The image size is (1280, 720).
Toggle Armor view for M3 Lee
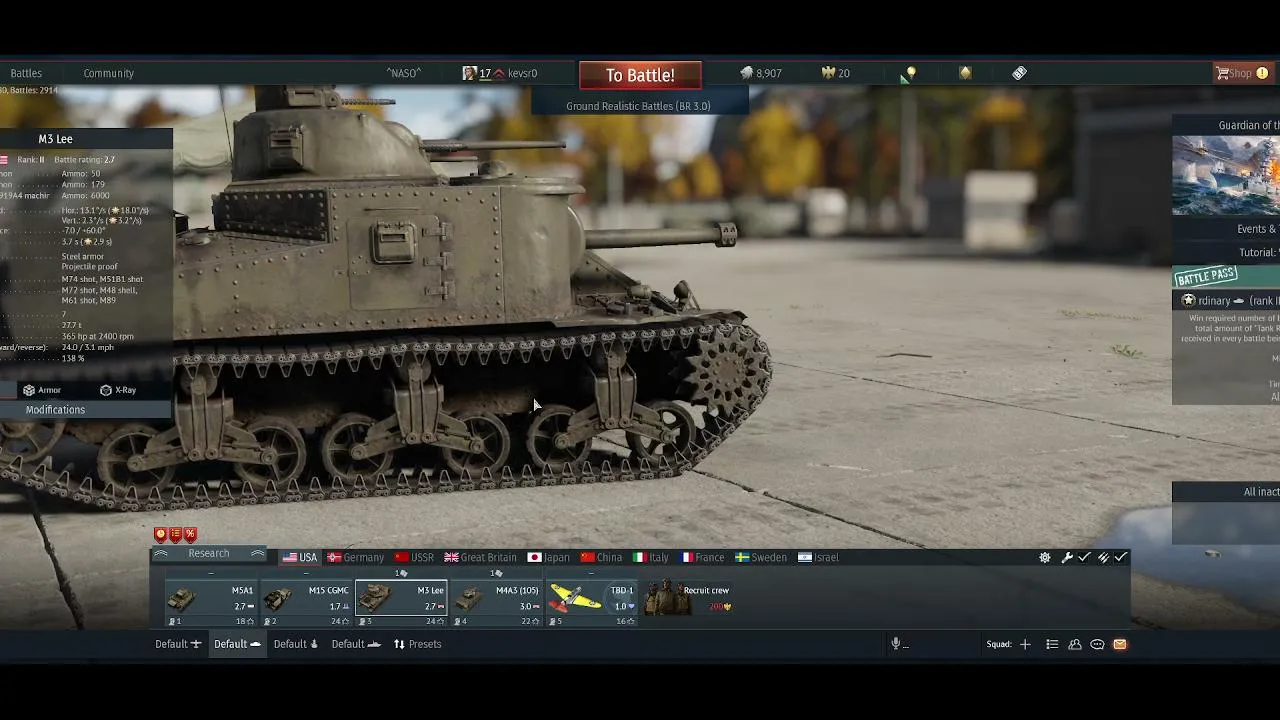click(x=42, y=390)
